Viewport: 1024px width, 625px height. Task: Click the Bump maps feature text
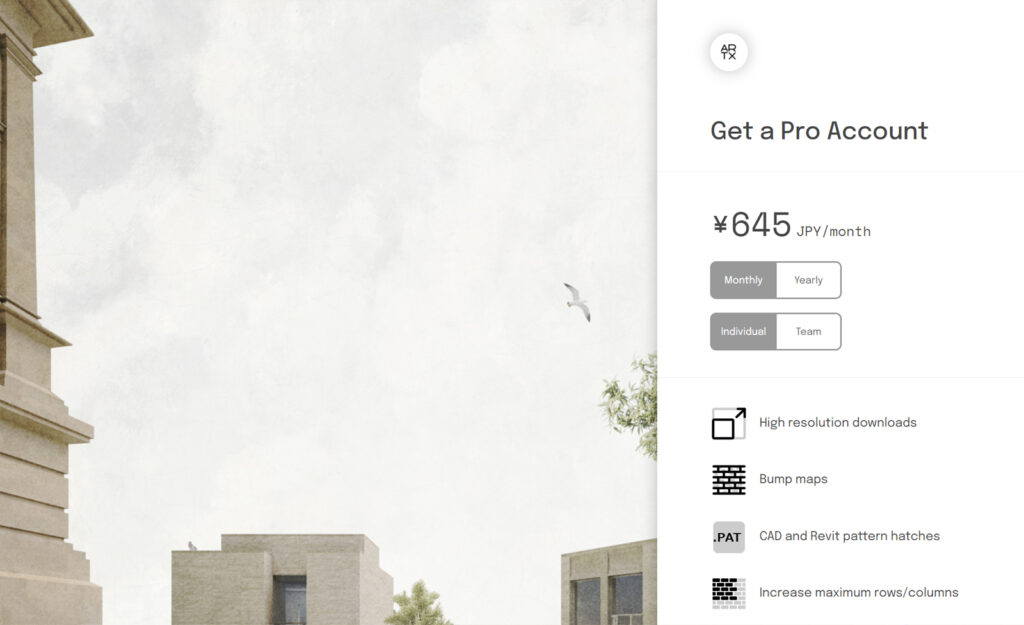pyautogui.click(x=793, y=479)
